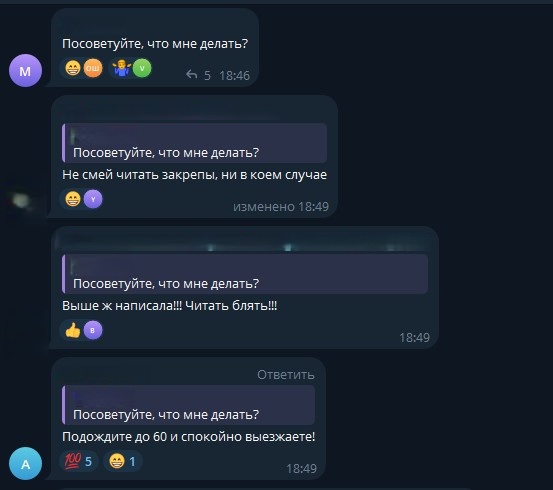
Task: Click green V reactor avatar
Action: [142, 68]
